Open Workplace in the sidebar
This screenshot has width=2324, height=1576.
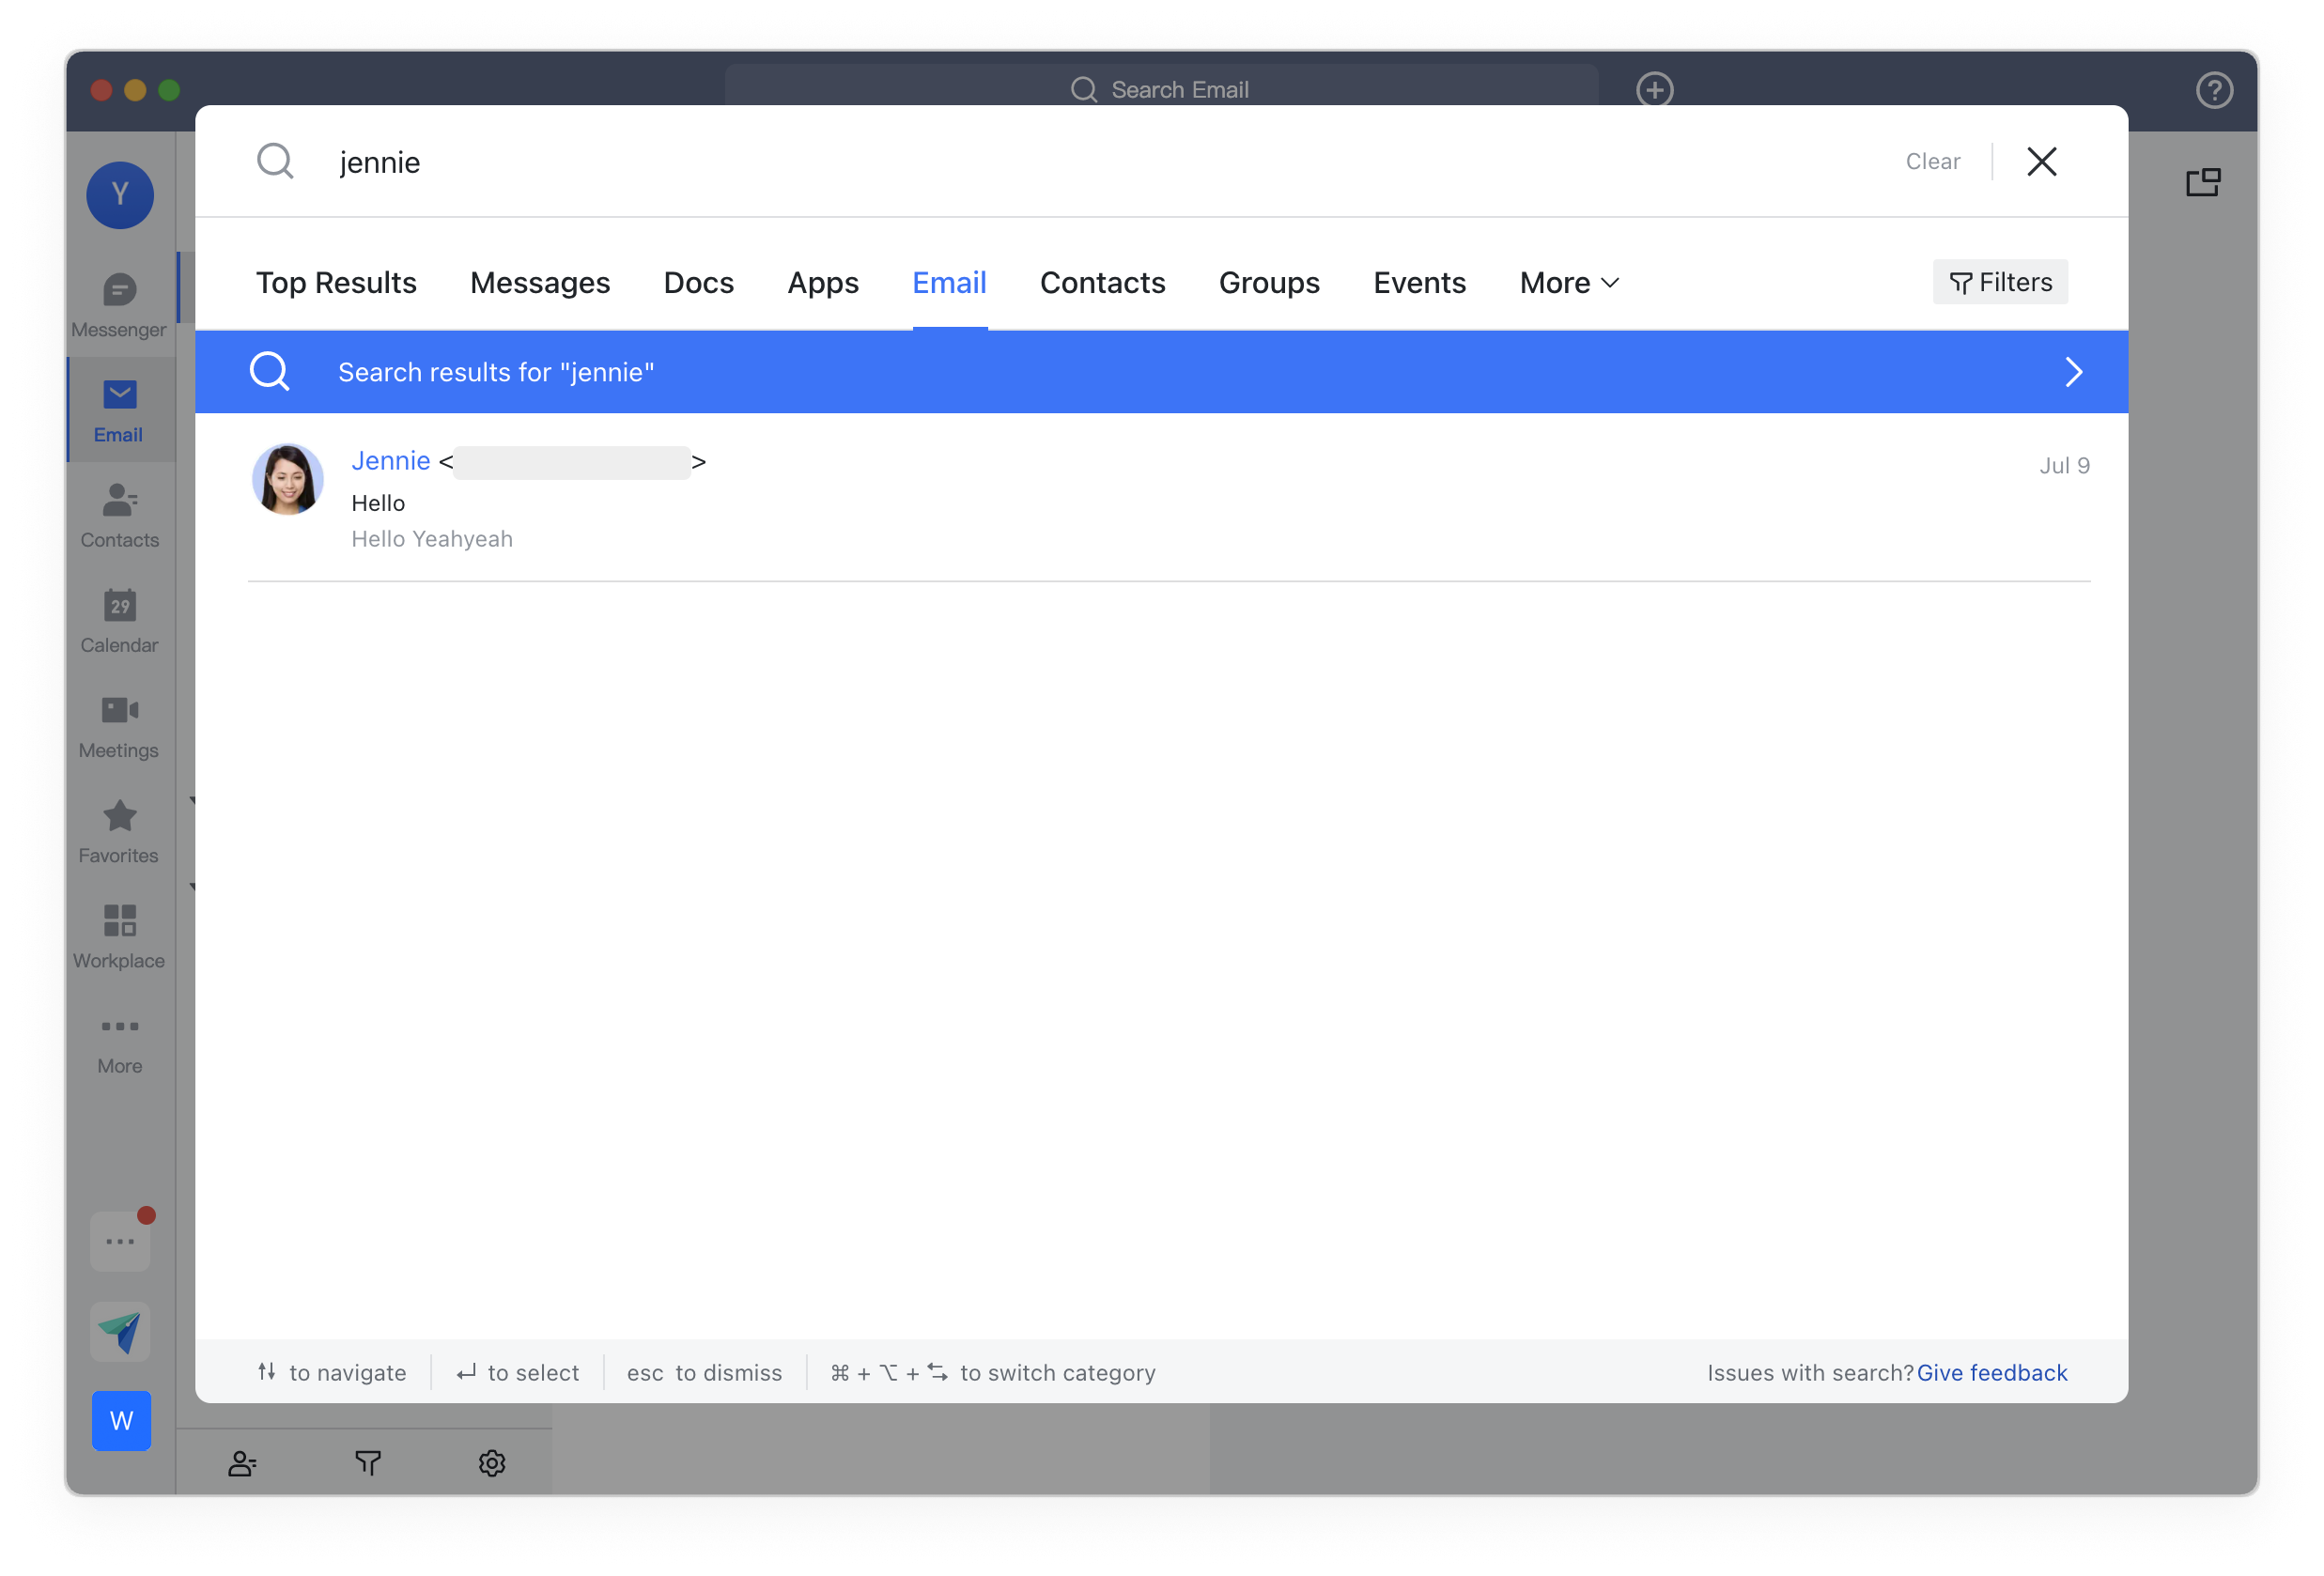coord(119,935)
